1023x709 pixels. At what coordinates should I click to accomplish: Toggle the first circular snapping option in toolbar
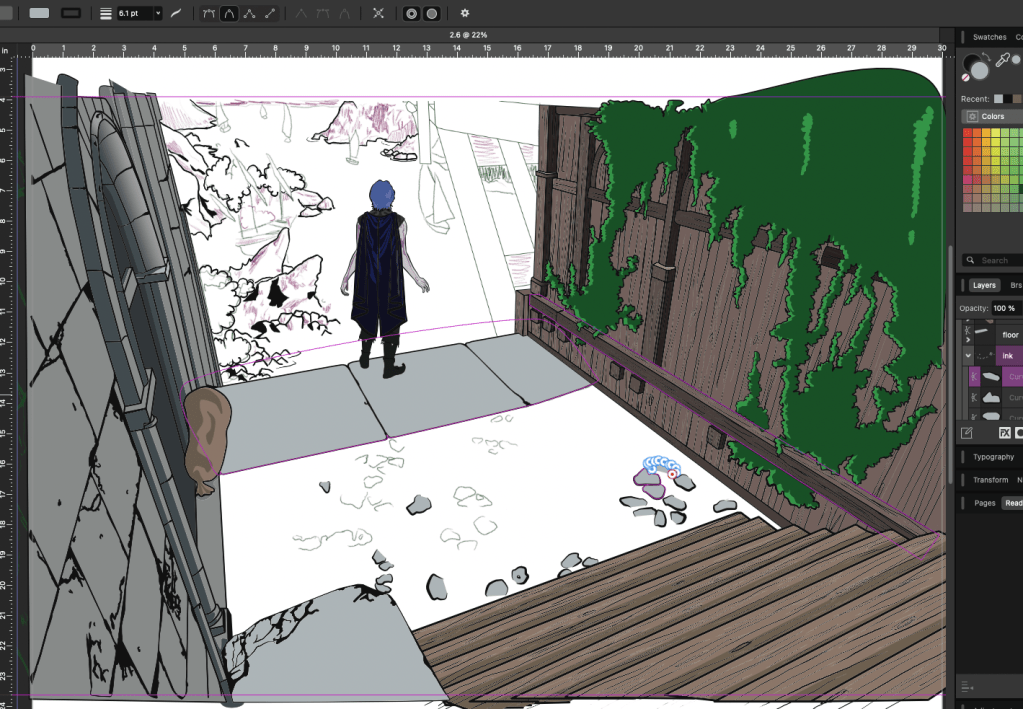[411, 14]
